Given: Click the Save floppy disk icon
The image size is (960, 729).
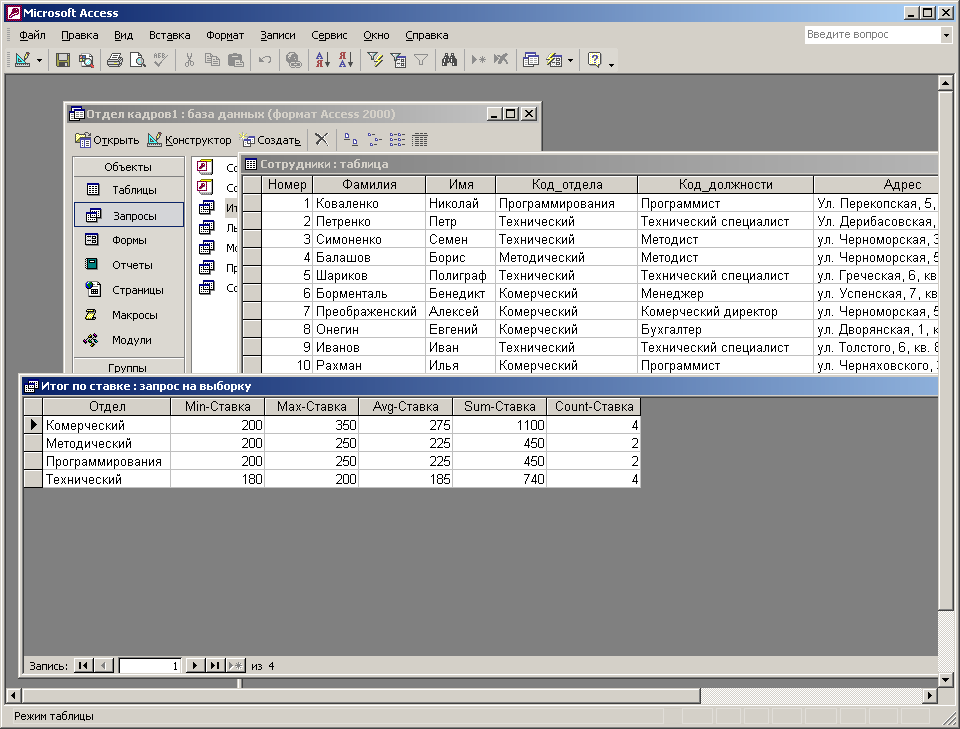Looking at the screenshot, I should [x=62, y=60].
